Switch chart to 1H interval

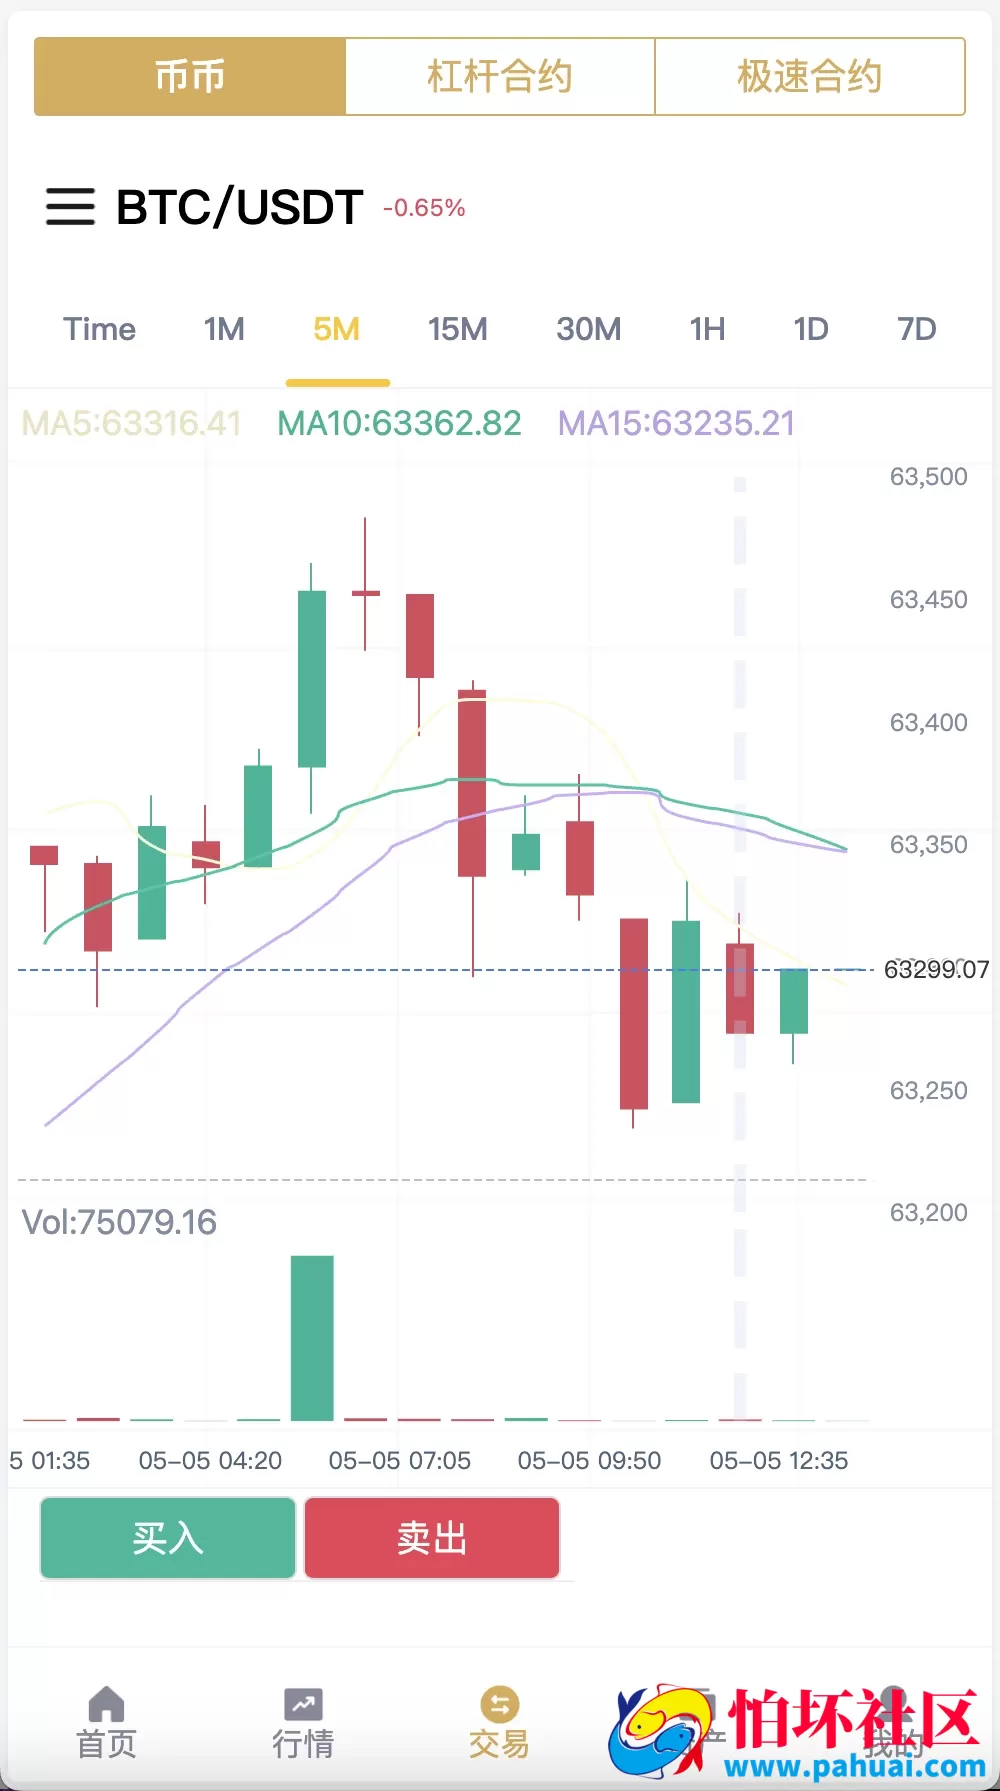click(707, 329)
